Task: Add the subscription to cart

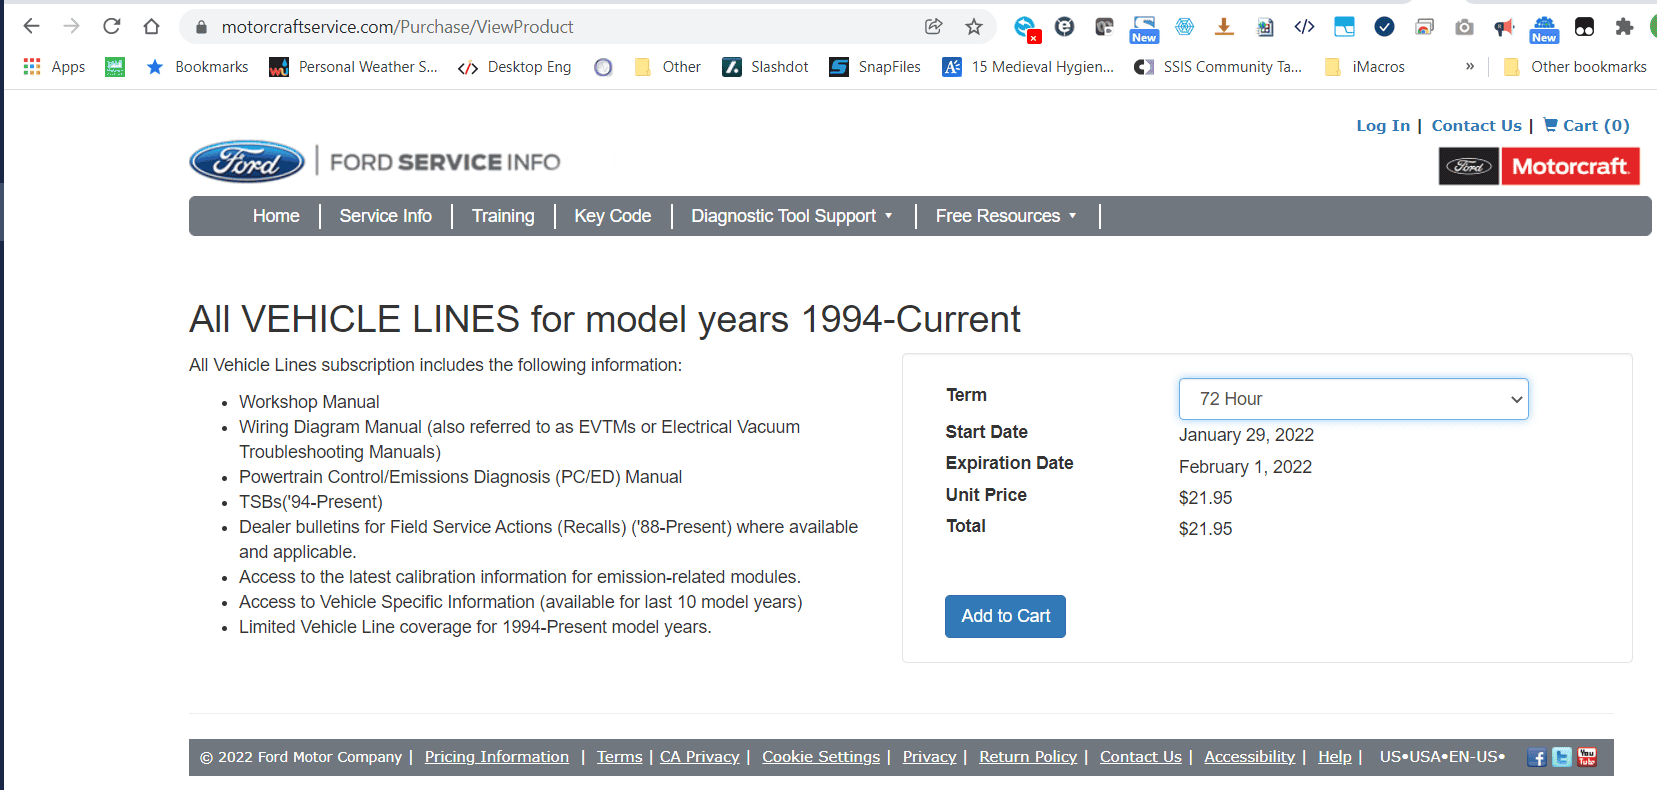Action: click(x=1005, y=616)
